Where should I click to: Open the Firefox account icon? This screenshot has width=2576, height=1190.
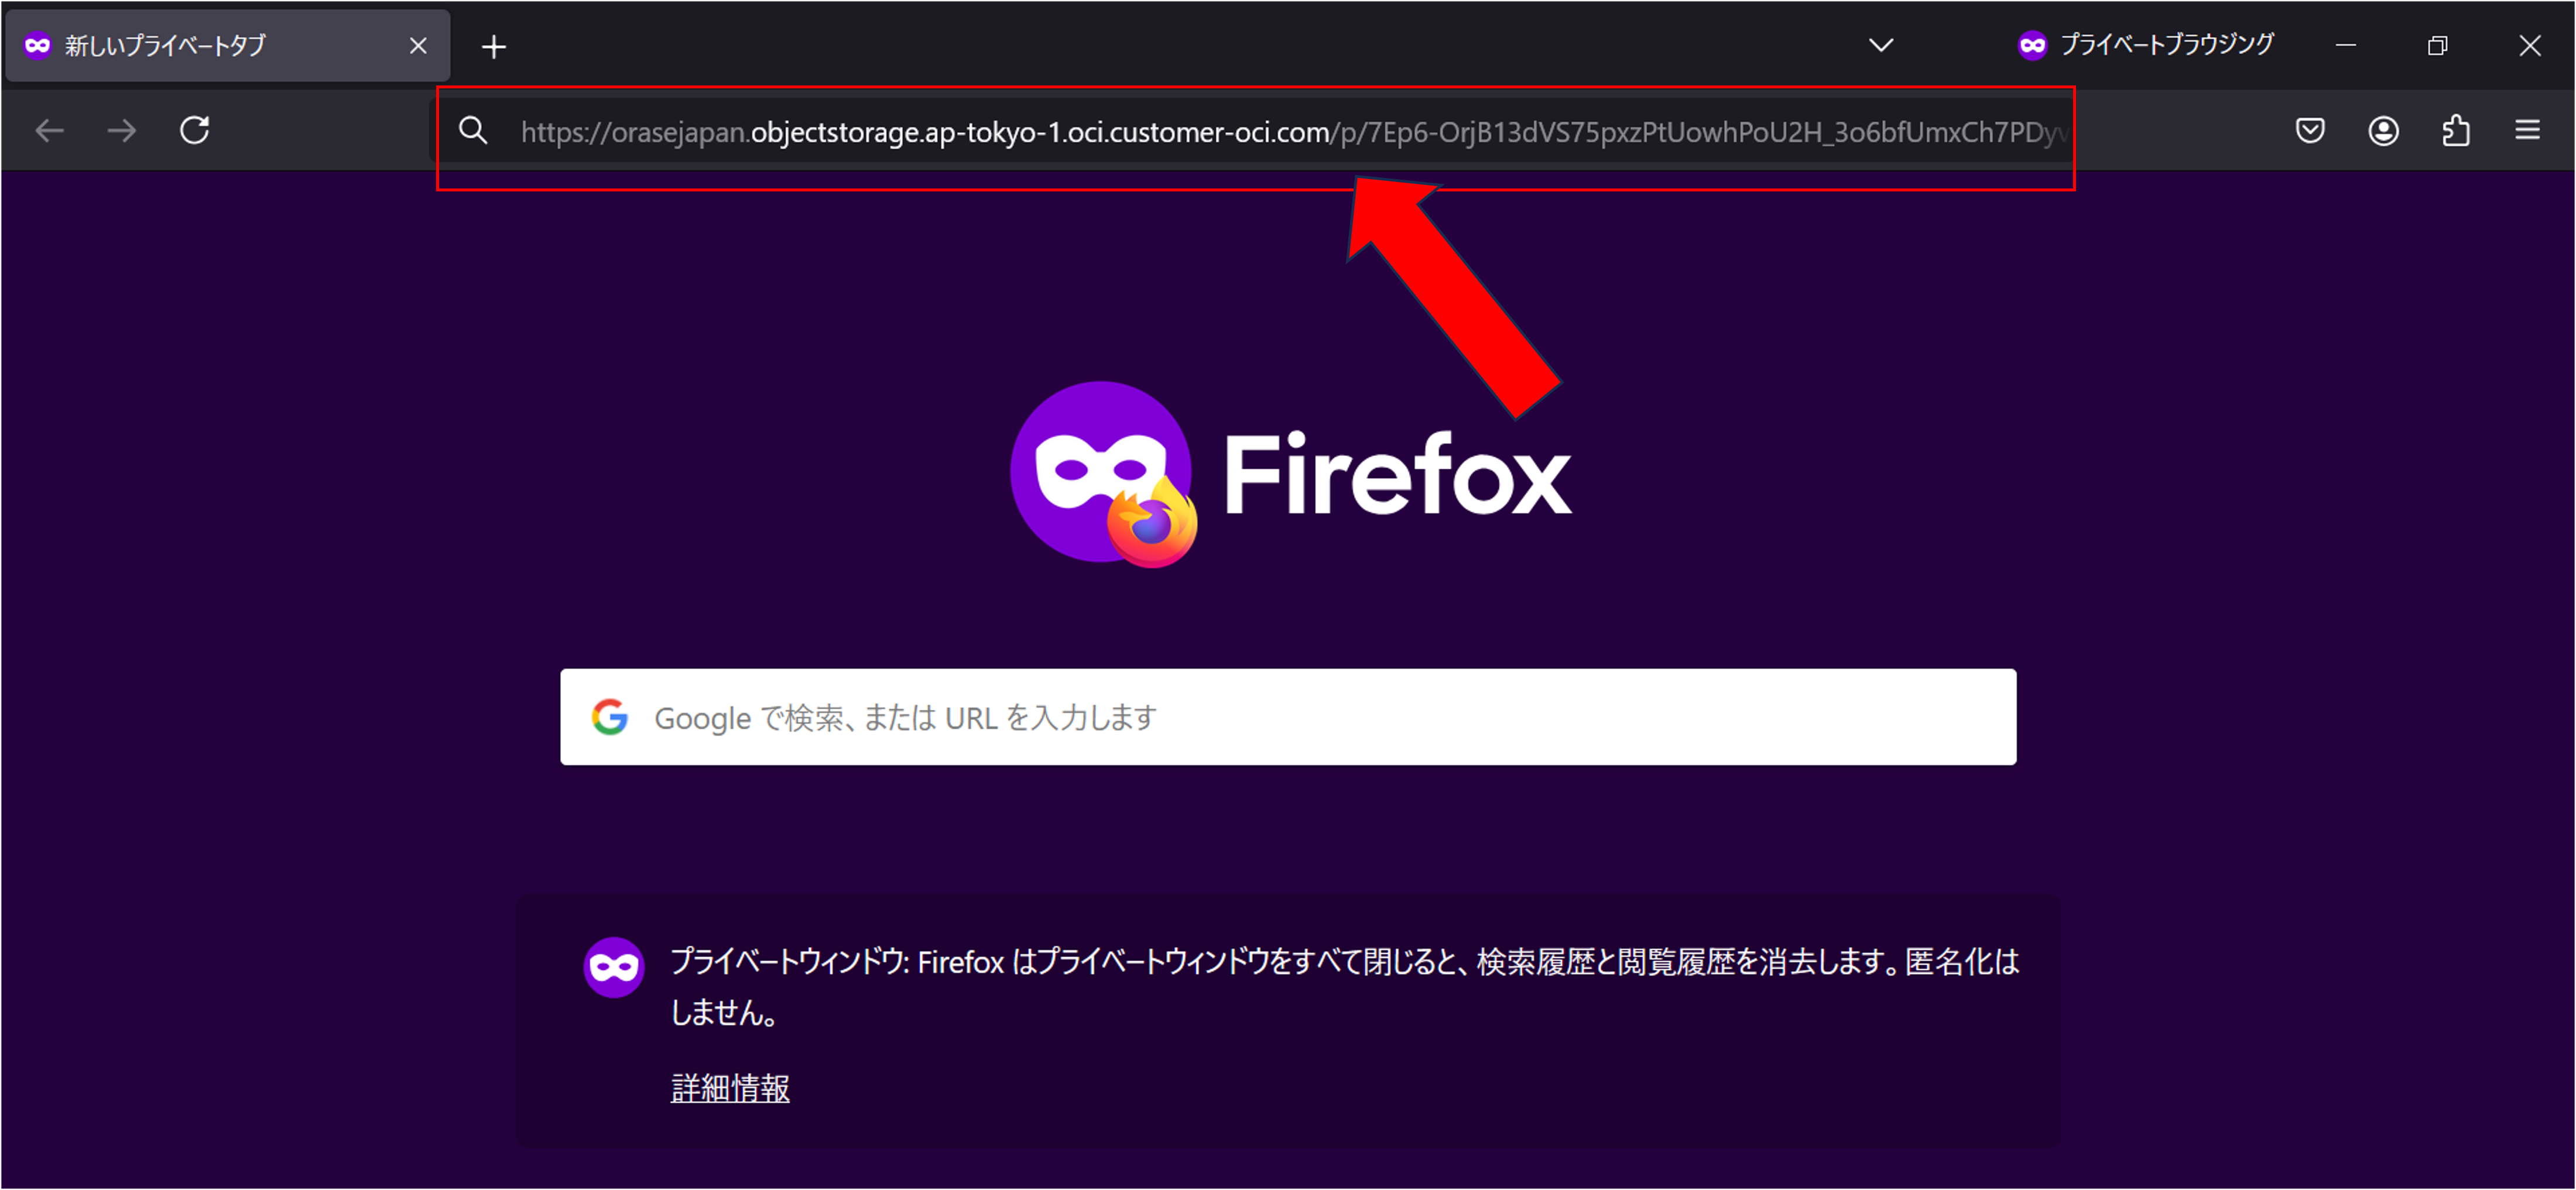(x=2383, y=131)
